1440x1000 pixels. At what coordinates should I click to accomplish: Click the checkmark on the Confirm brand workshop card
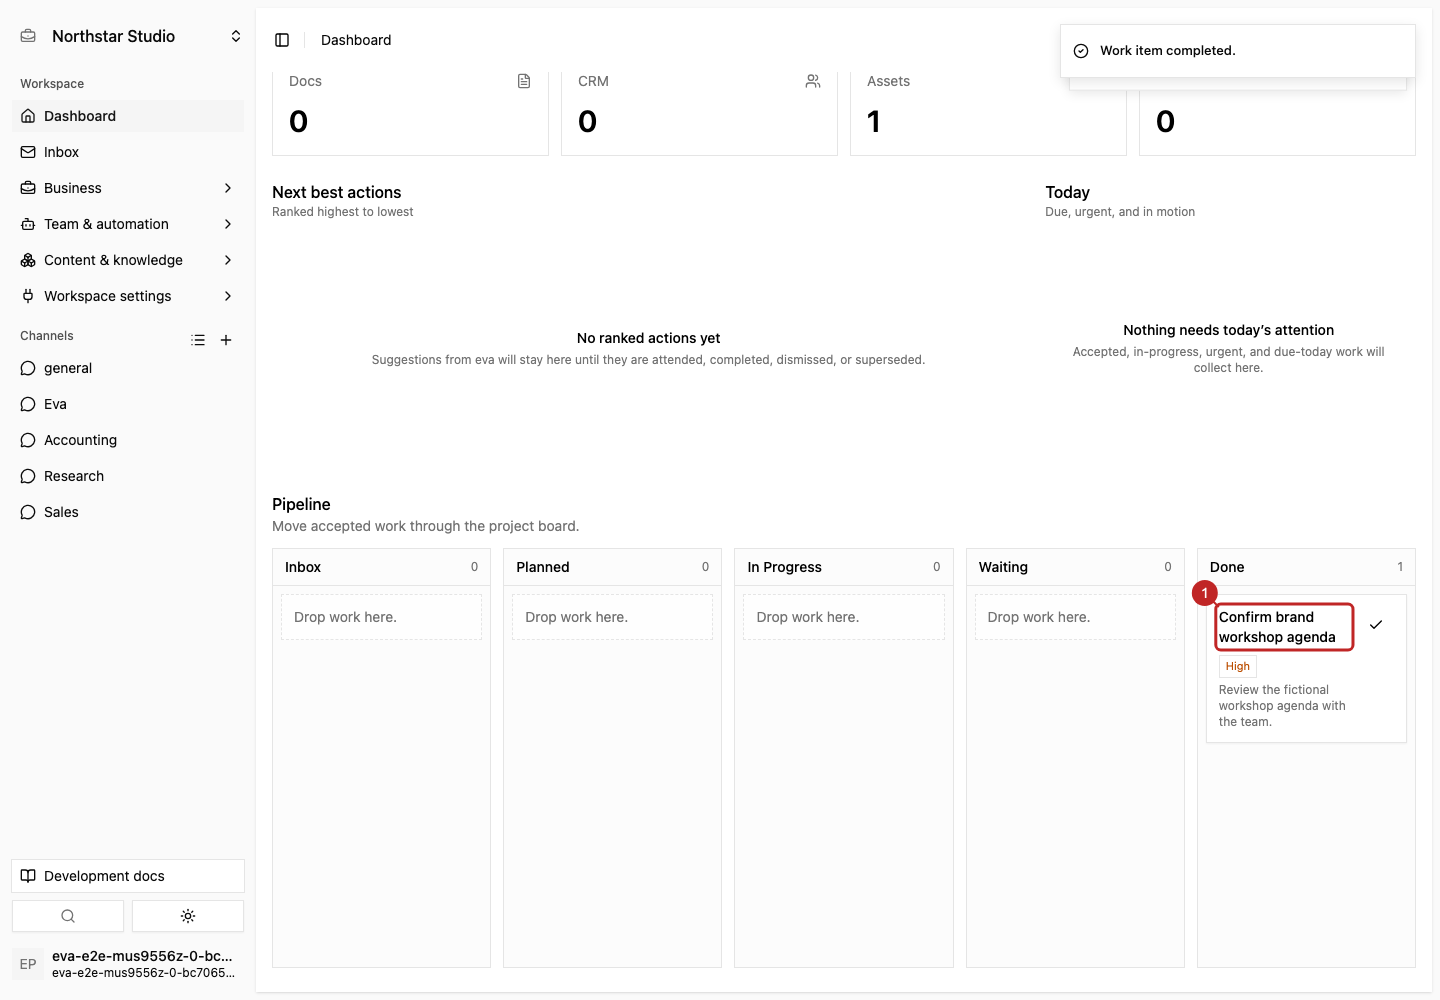point(1376,624)
